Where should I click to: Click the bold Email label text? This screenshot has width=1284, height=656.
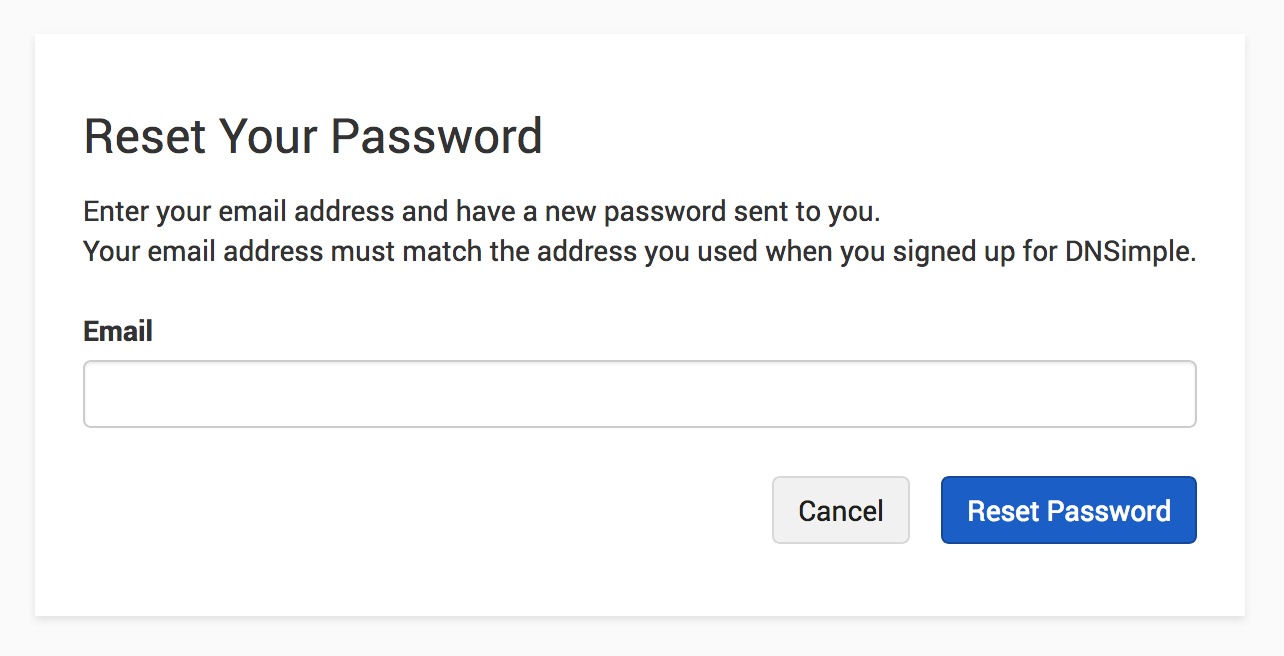(117, 331)
